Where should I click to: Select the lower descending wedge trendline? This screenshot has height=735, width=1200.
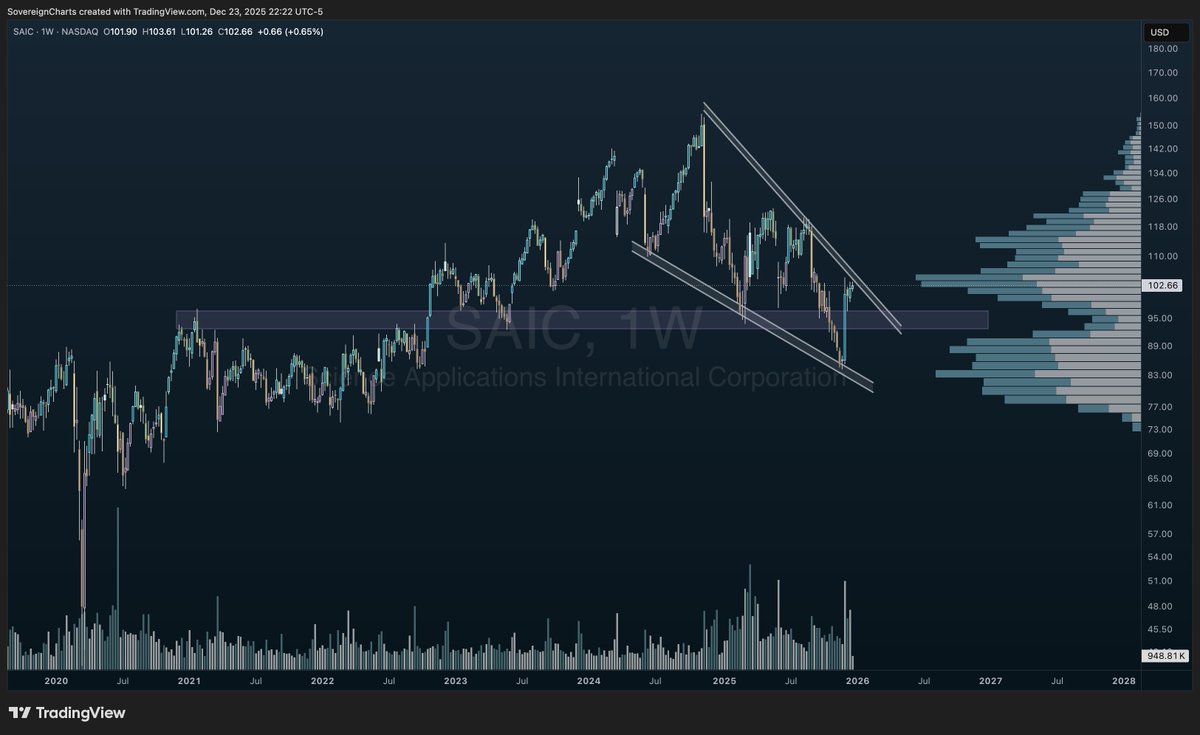[x=752, y=315]
